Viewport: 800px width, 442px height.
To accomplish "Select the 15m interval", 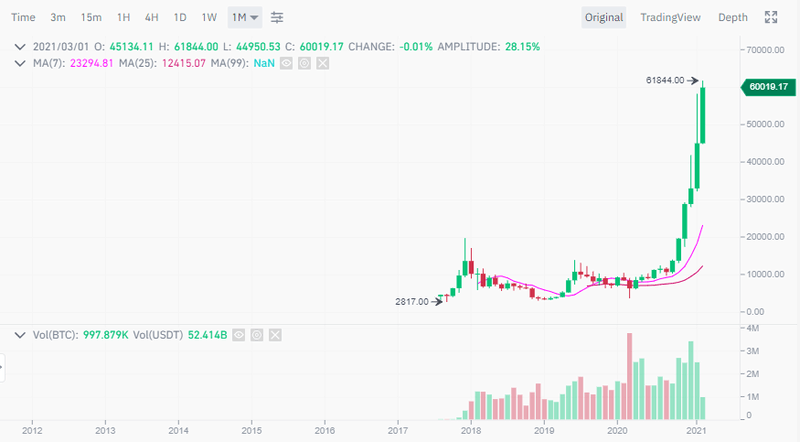I will click(91, 17).
